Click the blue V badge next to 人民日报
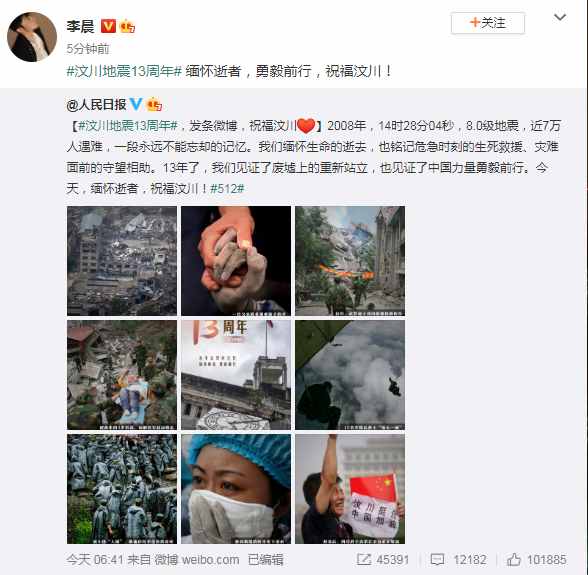588x575 pixels. coord(136,104)
